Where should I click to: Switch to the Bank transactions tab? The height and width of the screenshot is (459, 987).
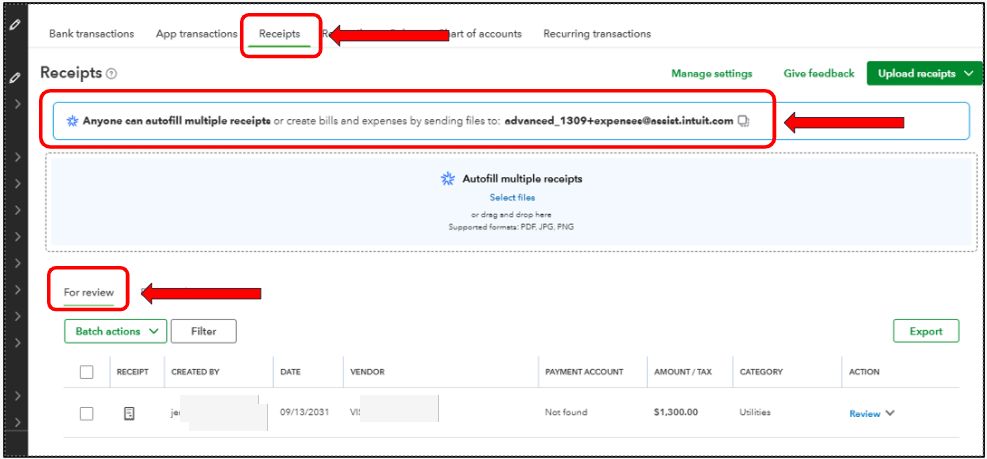click(91, 34)
